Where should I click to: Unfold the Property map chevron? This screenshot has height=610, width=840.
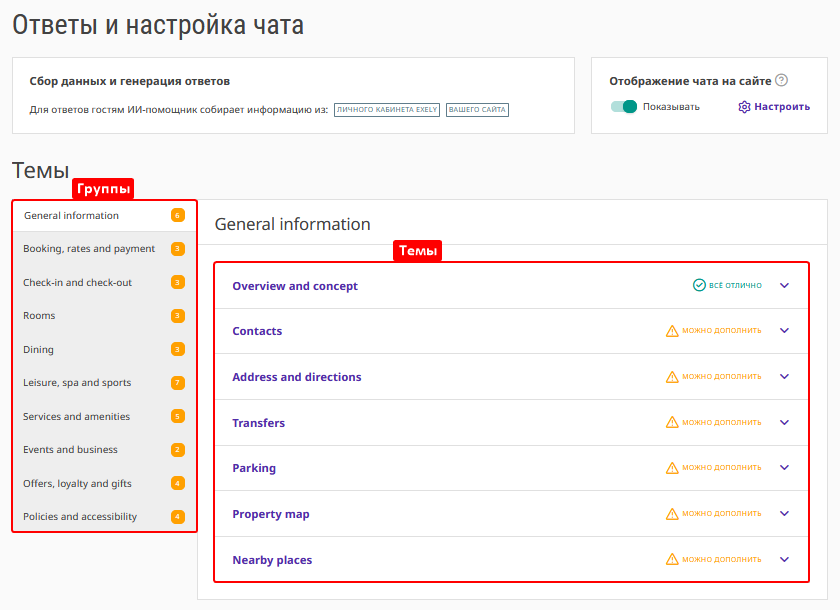(784, 514)
